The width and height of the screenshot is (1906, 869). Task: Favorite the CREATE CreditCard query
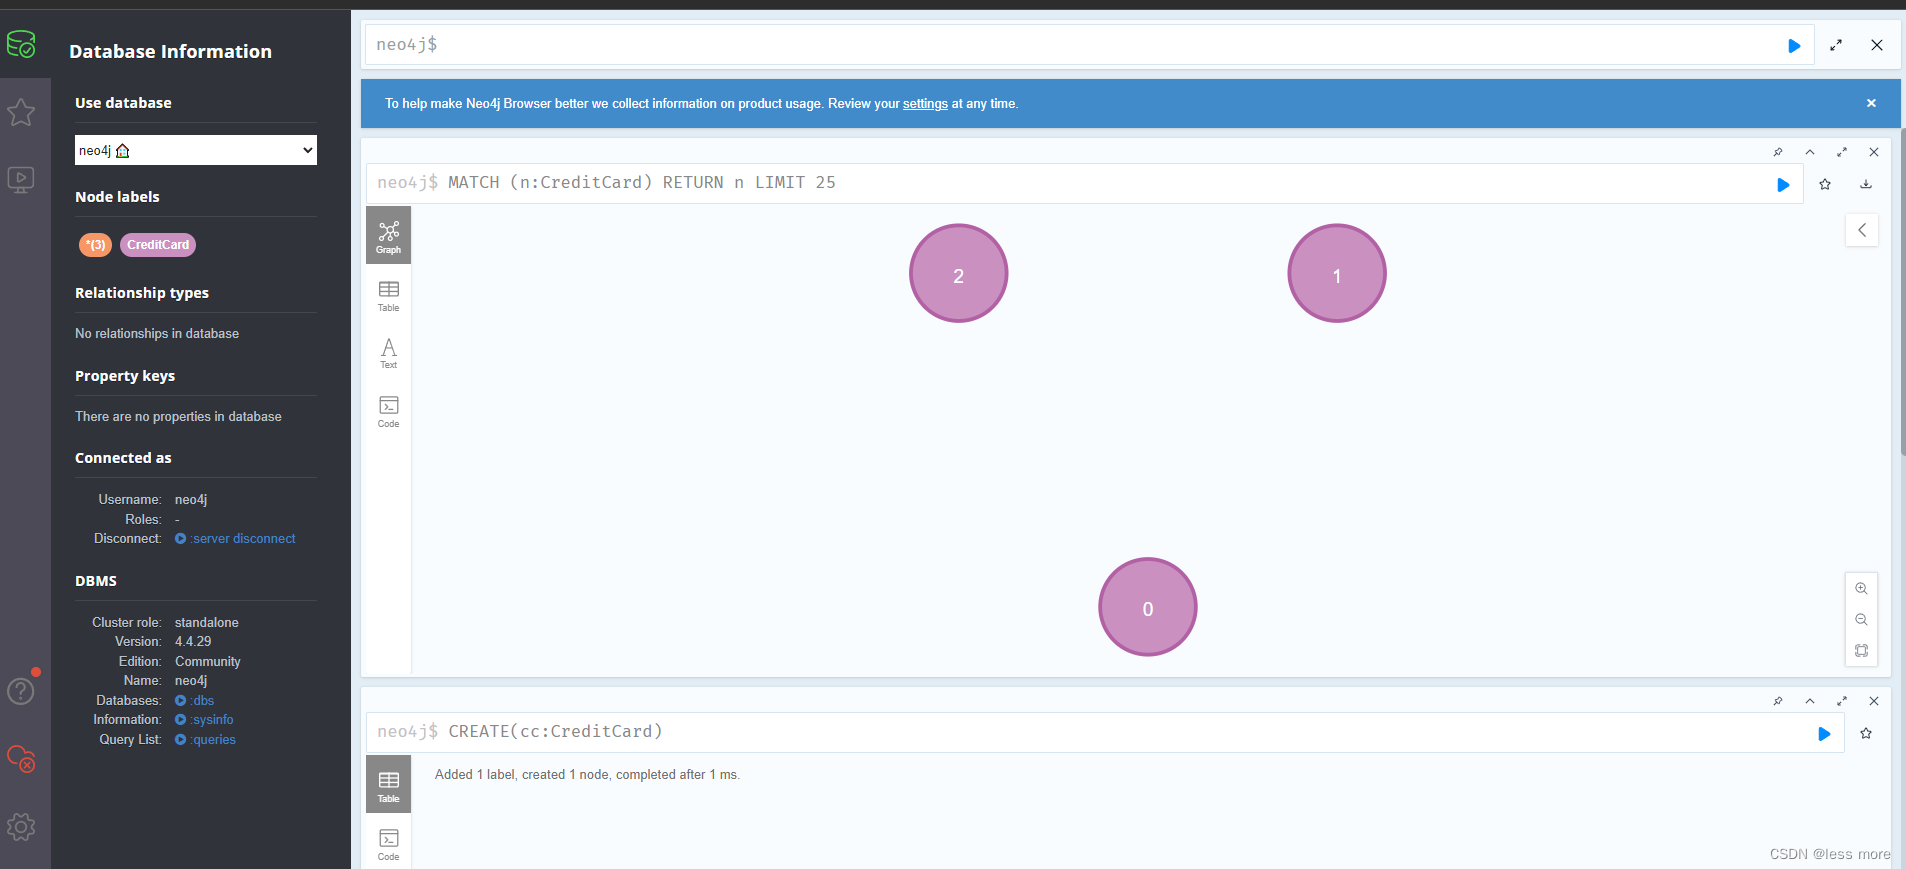tap(1866, 733)
